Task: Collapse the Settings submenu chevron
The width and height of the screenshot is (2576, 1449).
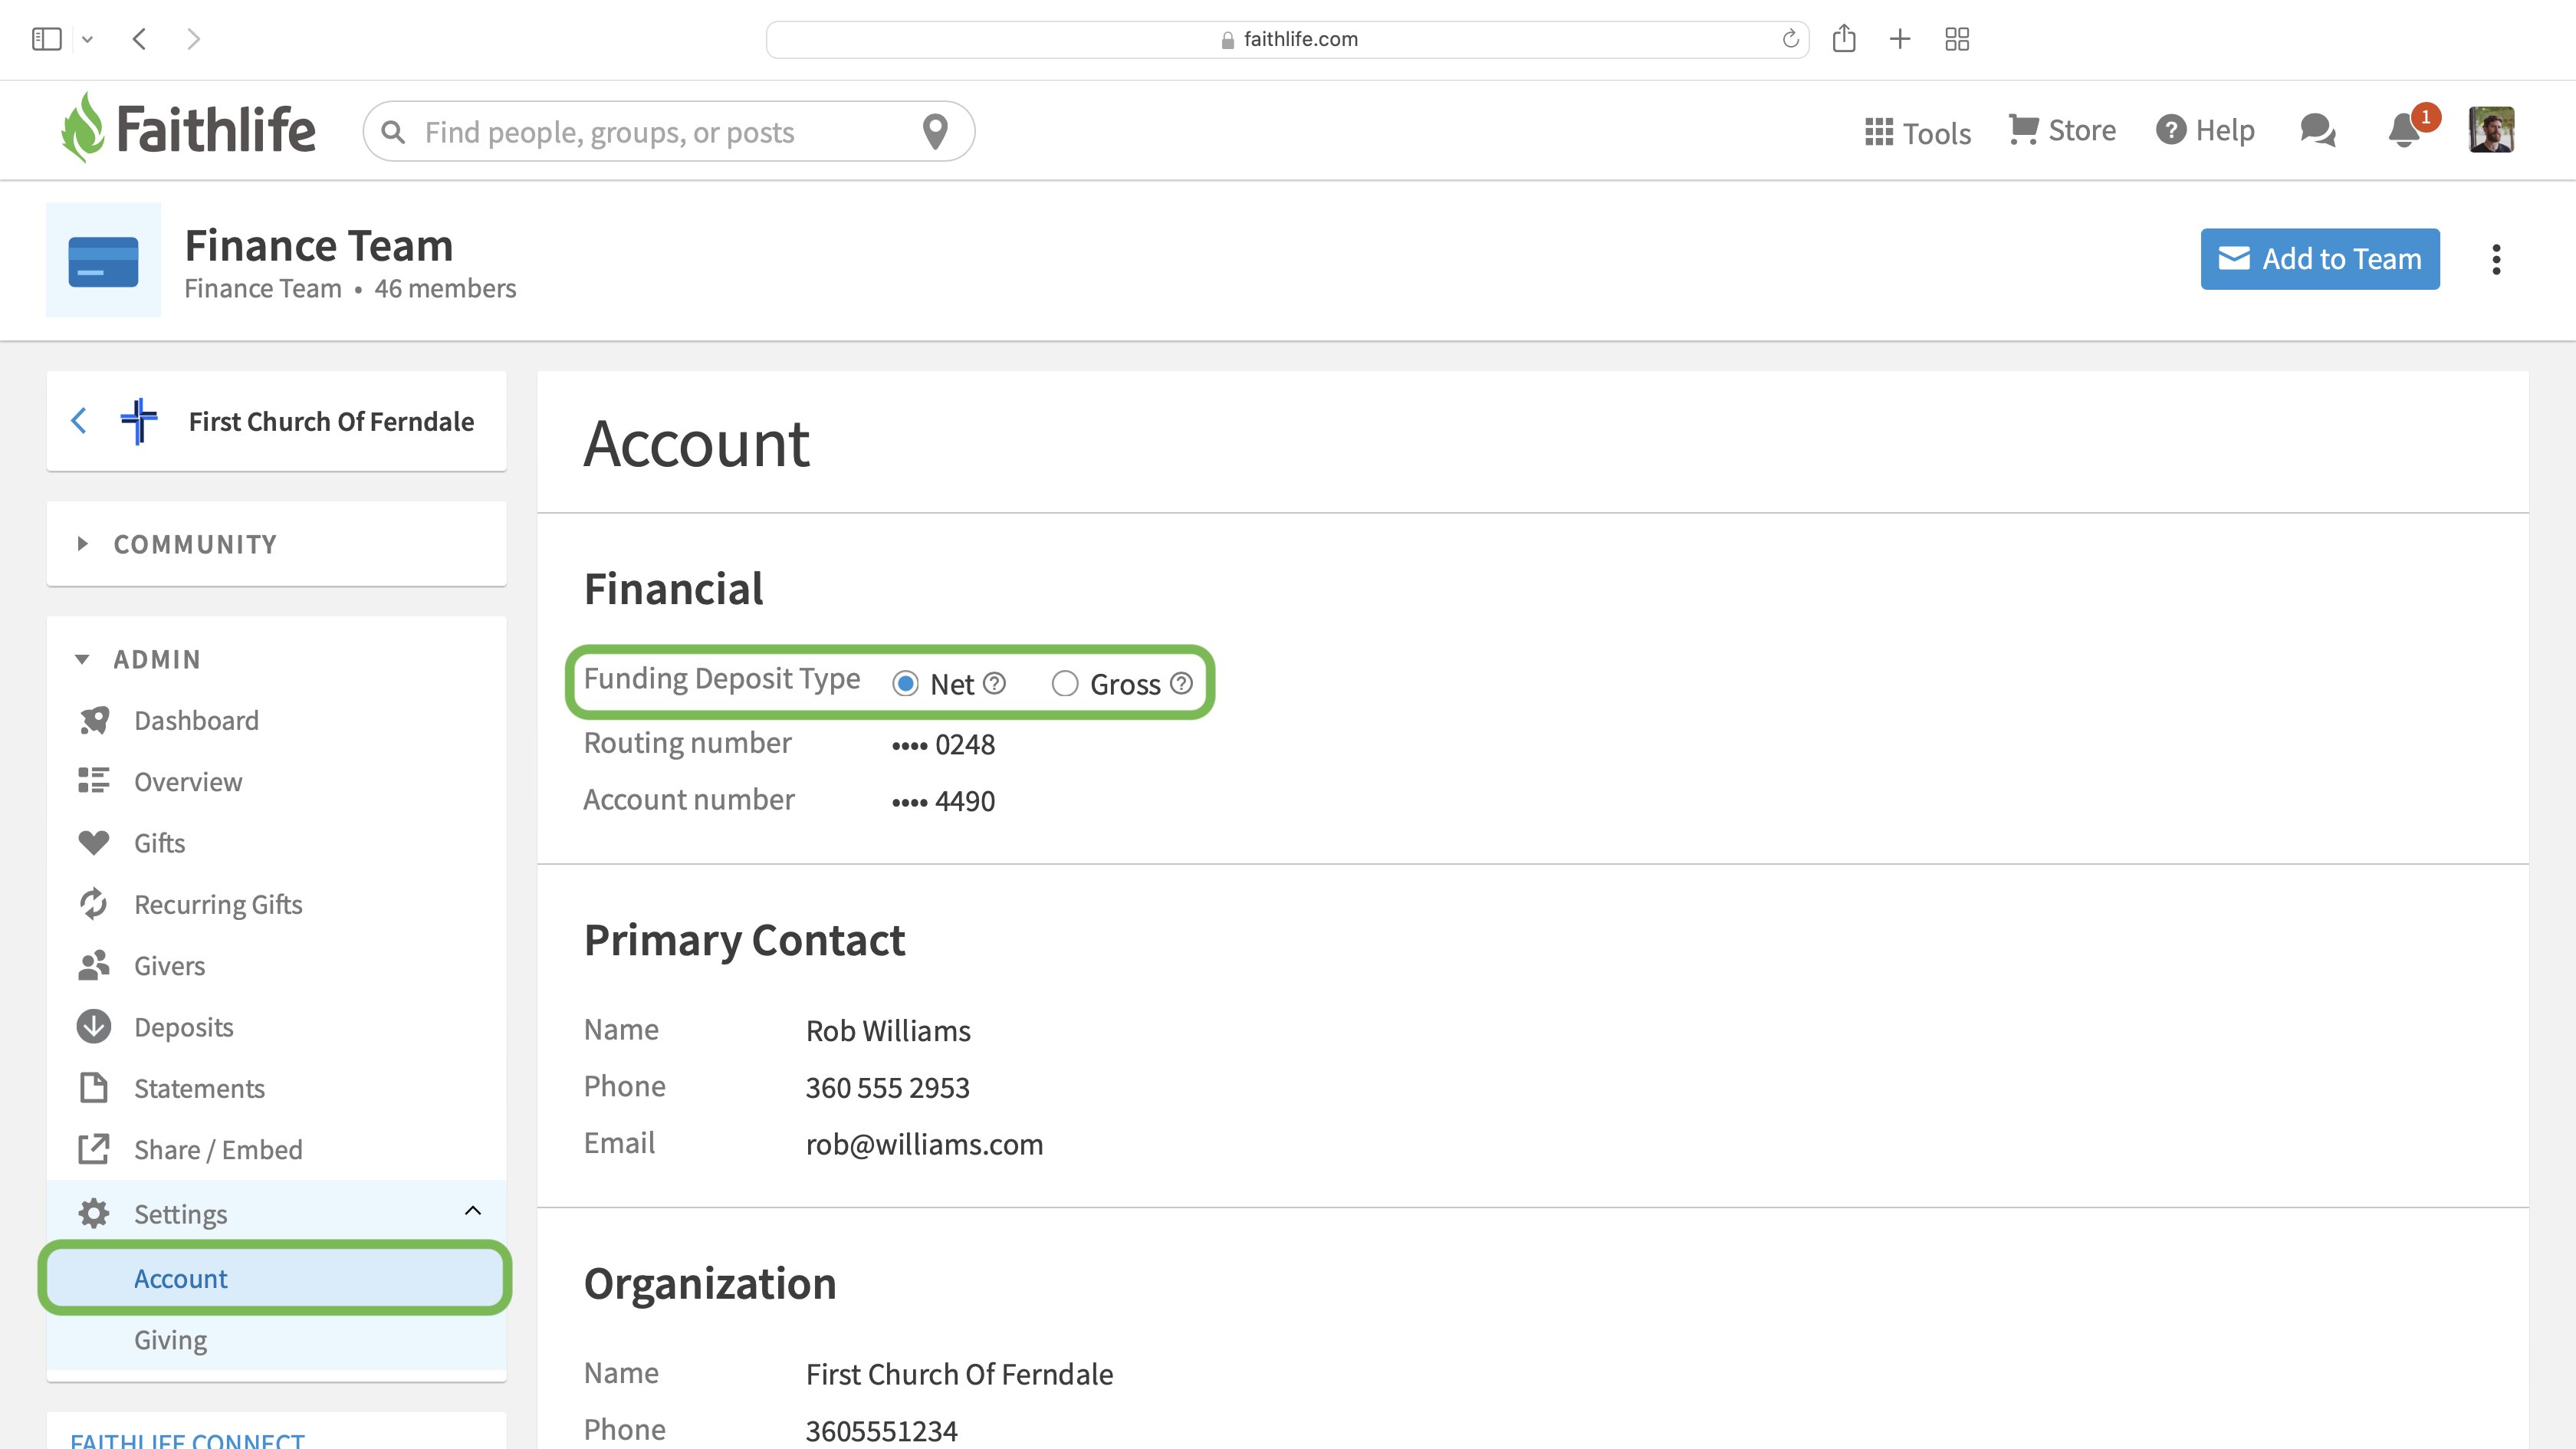Action: pyautogui.click(x=473, y=1212)
